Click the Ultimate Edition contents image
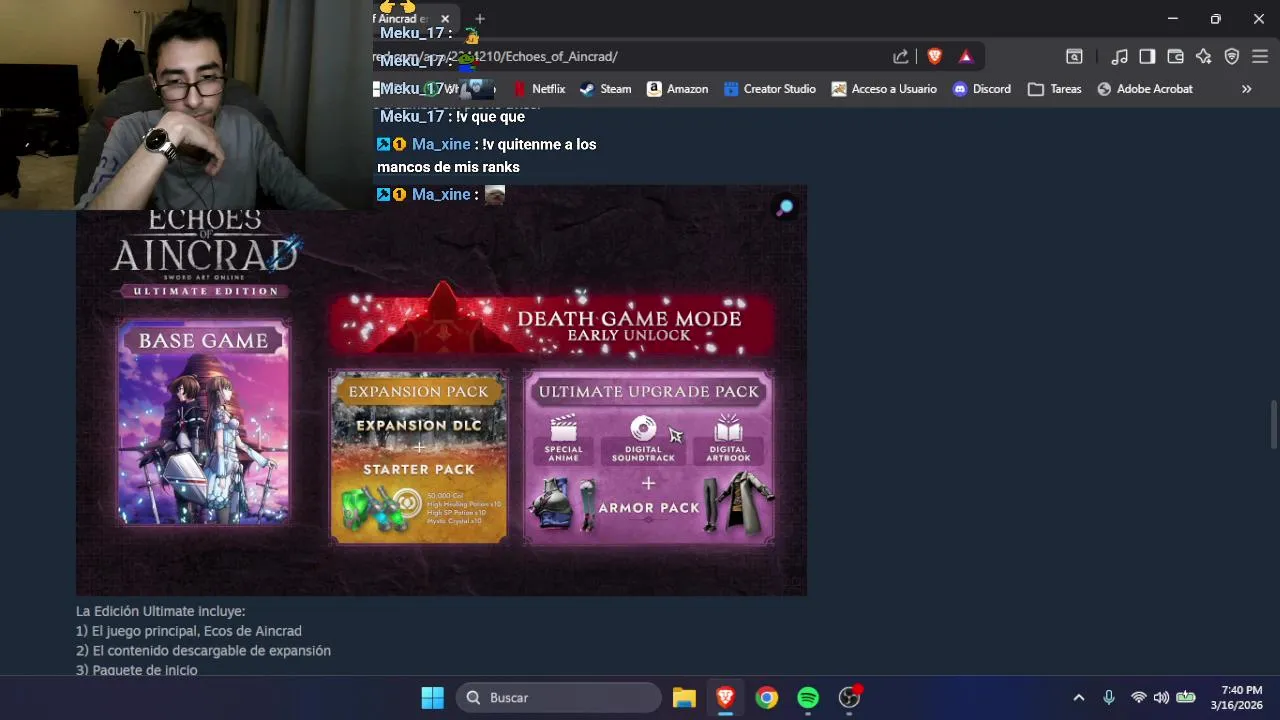The height and width of the screenshot is (720, 1280). [441, 390]
